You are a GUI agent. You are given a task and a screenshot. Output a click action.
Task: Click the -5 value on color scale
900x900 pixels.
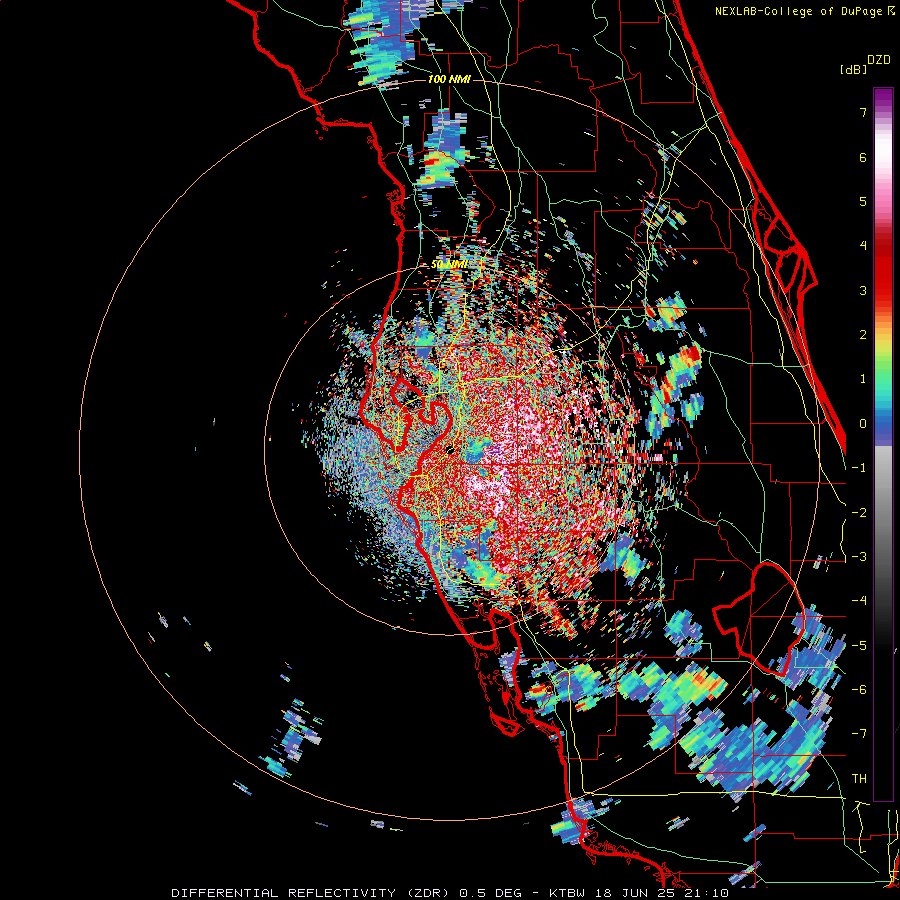(859, 646)
